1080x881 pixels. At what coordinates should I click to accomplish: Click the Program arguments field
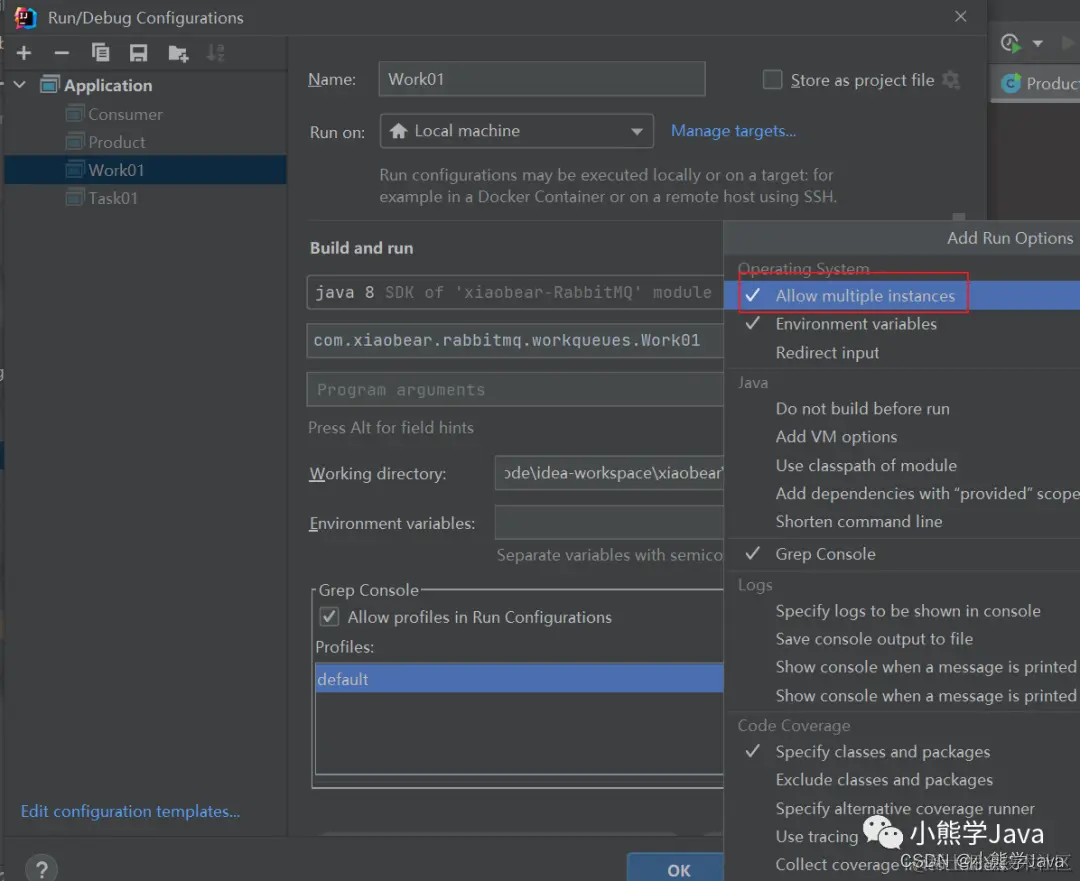click(515, 390)
